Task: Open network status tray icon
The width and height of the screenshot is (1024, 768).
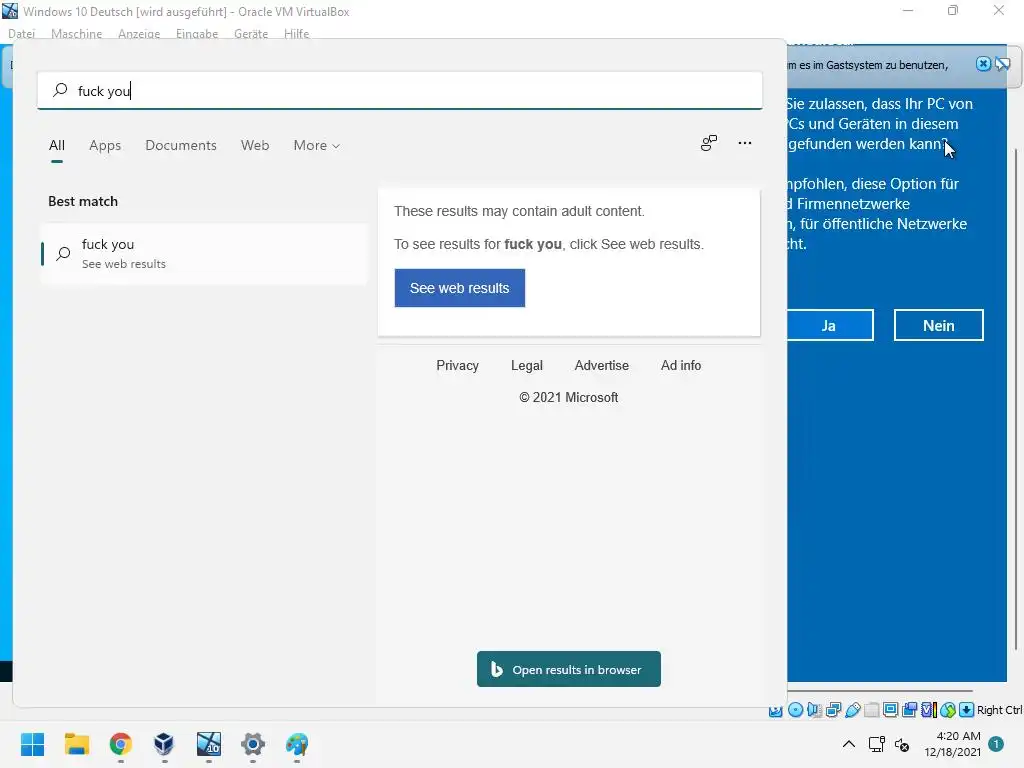Action: pos(876,744)
